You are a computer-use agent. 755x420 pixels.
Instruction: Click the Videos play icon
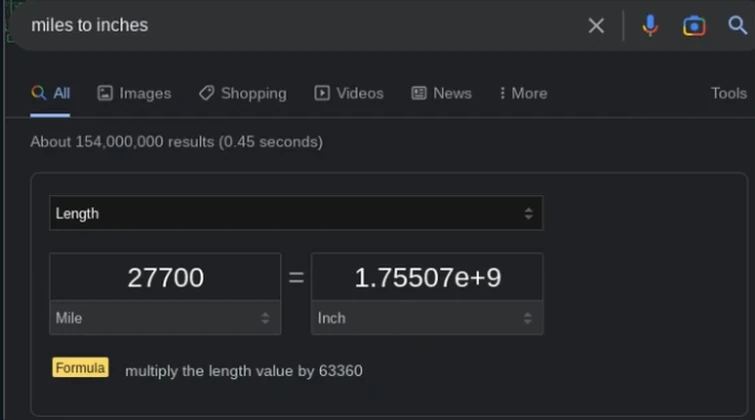[x=322, y=93]
